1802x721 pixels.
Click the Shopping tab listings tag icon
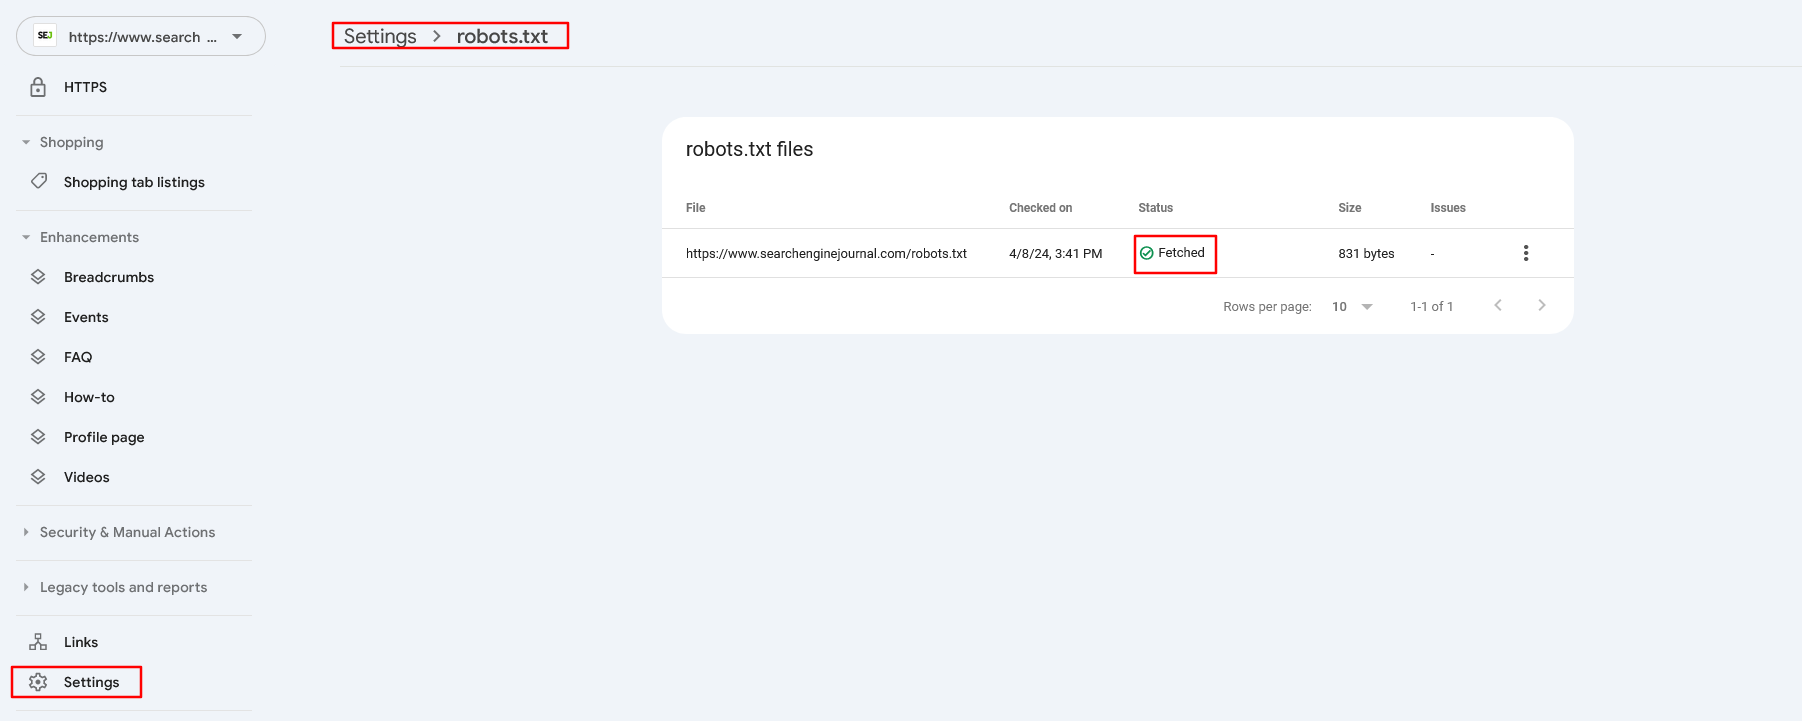click(x=39, y=181)
